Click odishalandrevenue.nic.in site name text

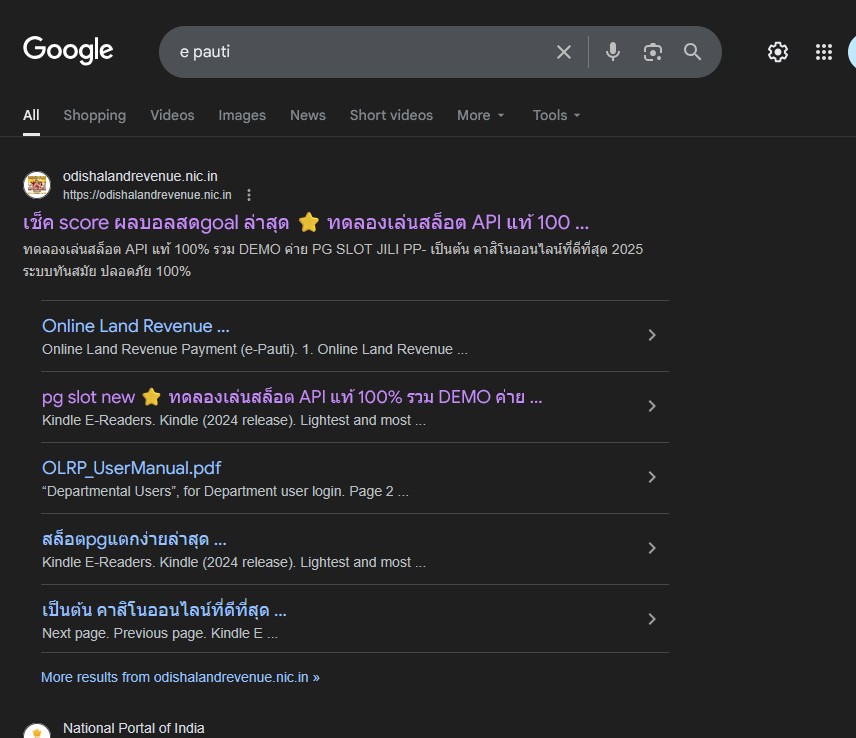pos(140,176)
